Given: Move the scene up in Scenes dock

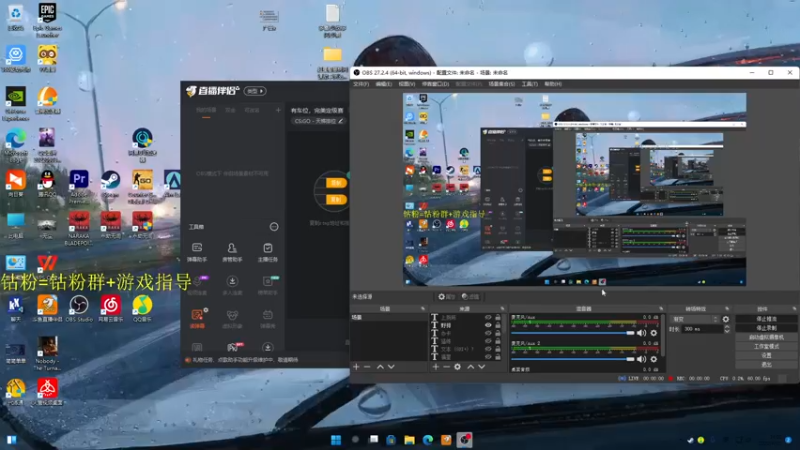Looking at the screenshot, I should 380,366.
